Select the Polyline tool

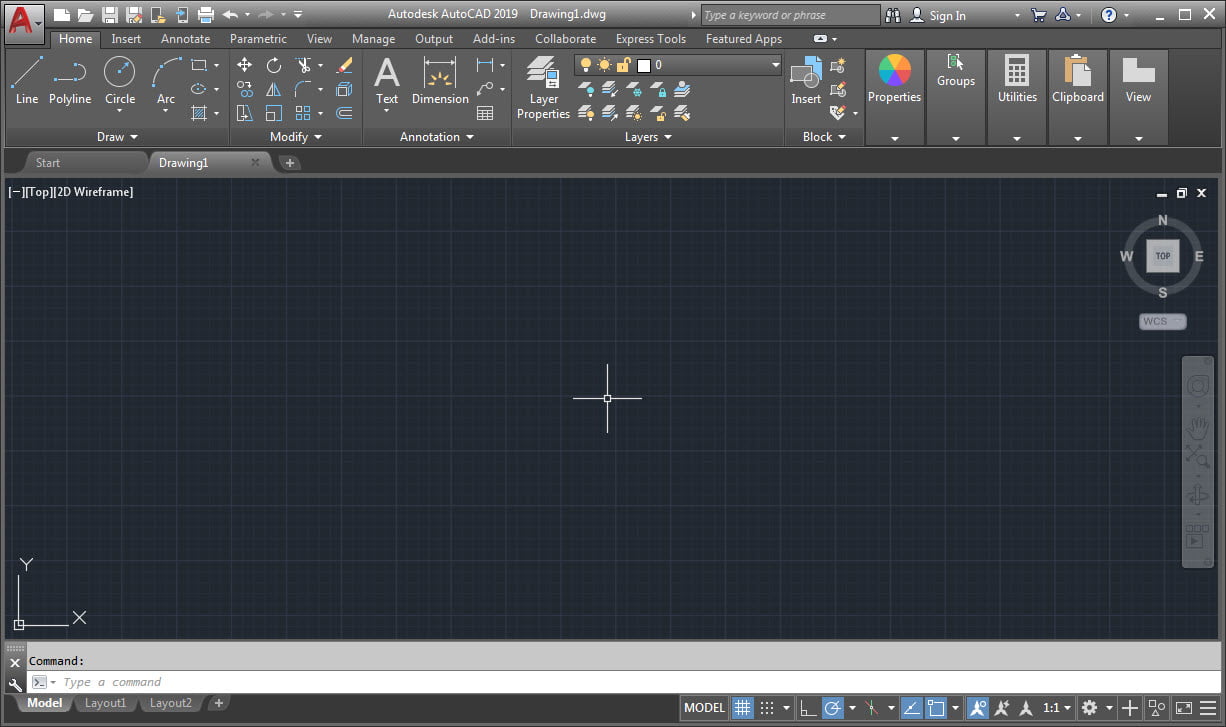(x=70, y=80)
